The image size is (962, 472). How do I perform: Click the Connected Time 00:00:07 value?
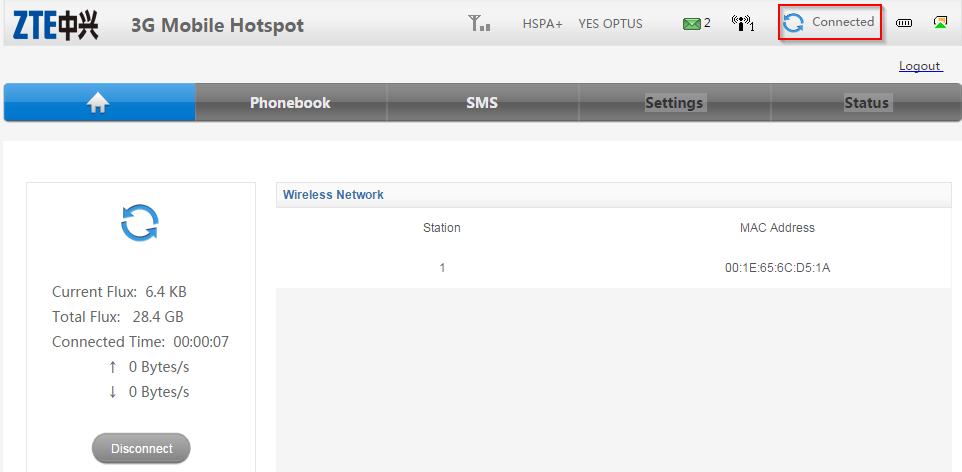click(201, 342)
